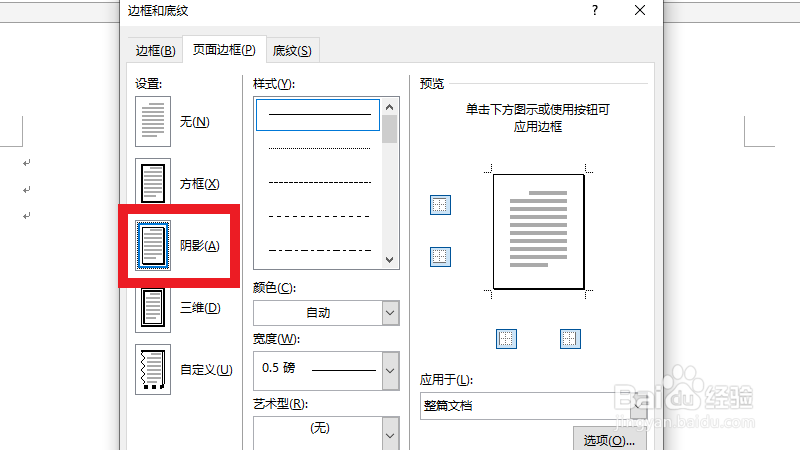This screenshot has height=450, width=800.
Task: Click the page preview thumbnail
Action: point(538,232)
